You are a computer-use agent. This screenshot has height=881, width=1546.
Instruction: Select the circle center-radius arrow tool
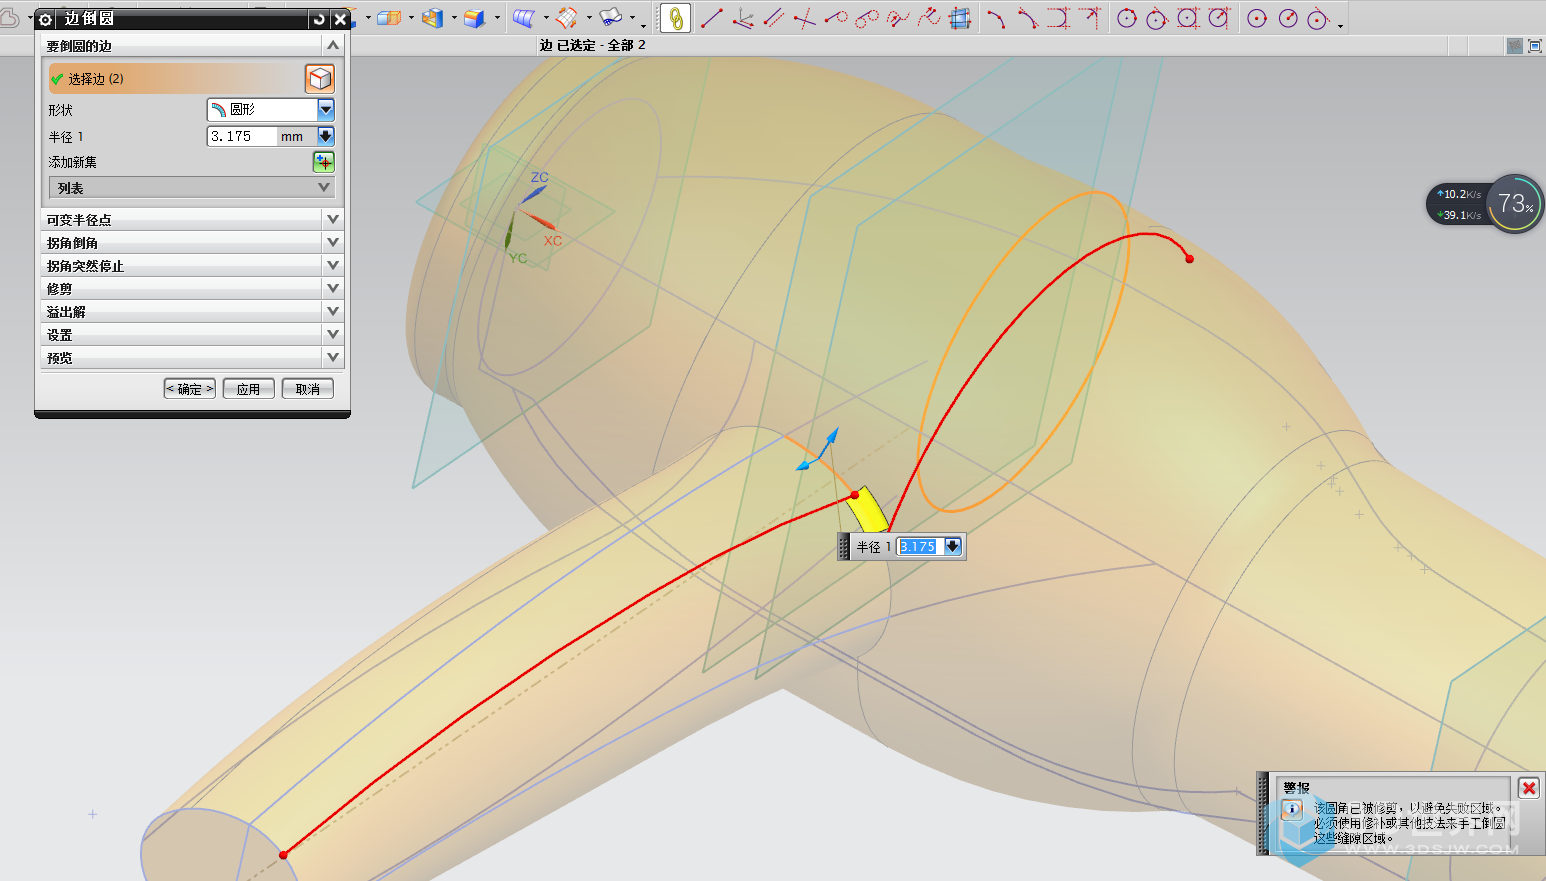(1288, 18)
